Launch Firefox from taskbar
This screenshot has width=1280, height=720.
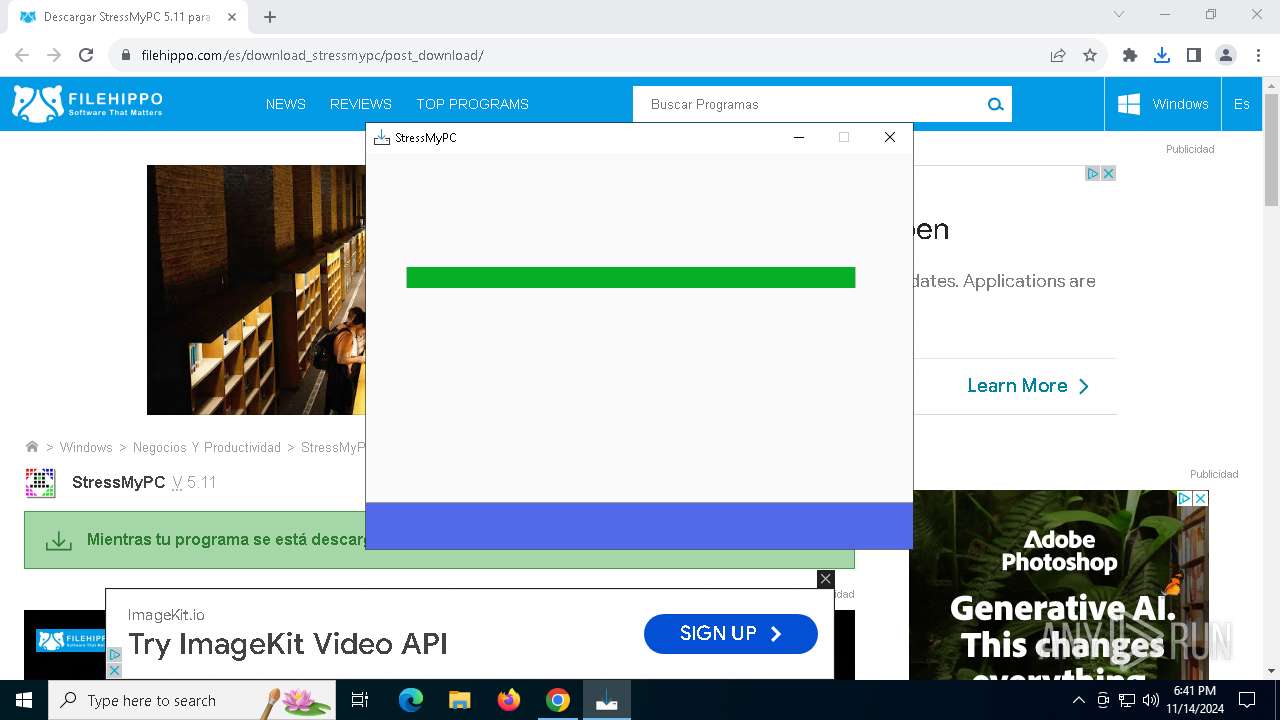[x=509, y=700]
